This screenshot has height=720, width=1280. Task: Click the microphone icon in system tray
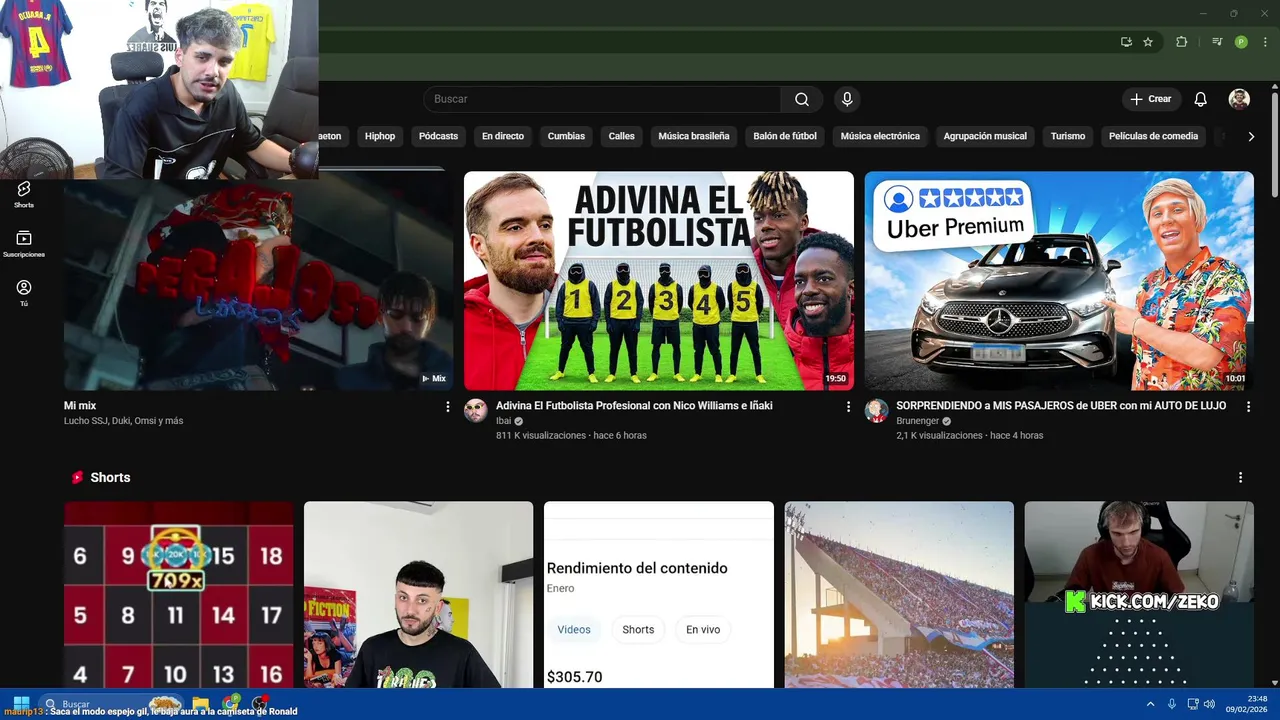[x=1171, y=704]
